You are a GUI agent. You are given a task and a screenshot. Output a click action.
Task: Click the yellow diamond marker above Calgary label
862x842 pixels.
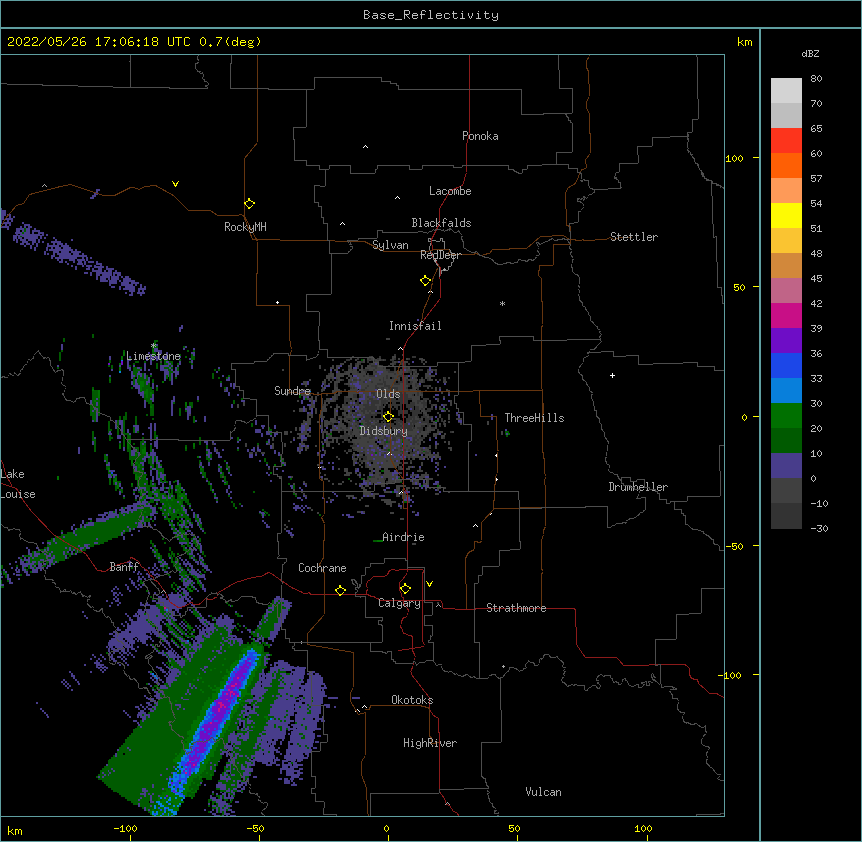[405, 589]
